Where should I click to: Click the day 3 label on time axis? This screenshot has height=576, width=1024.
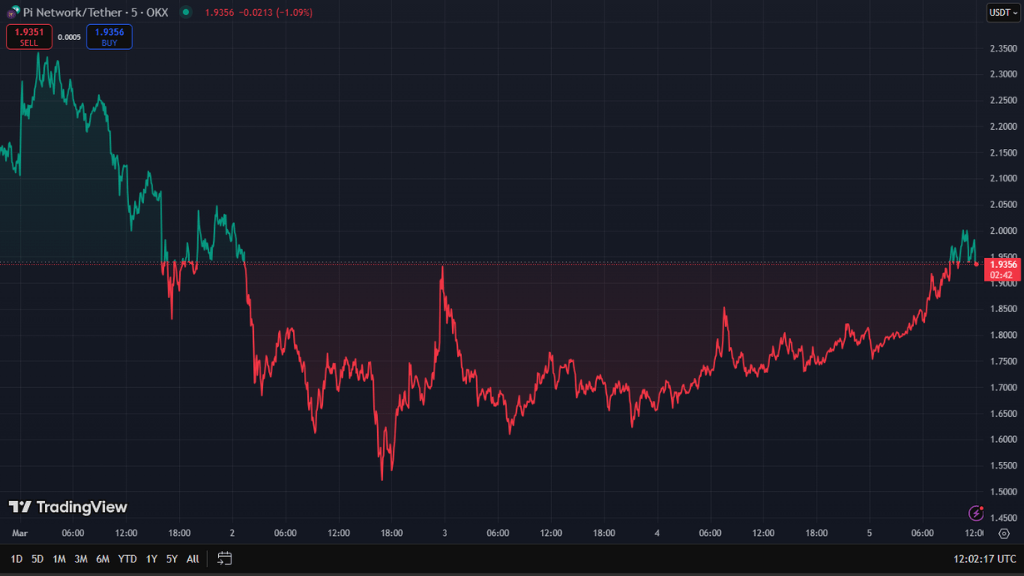click(445, 533)
